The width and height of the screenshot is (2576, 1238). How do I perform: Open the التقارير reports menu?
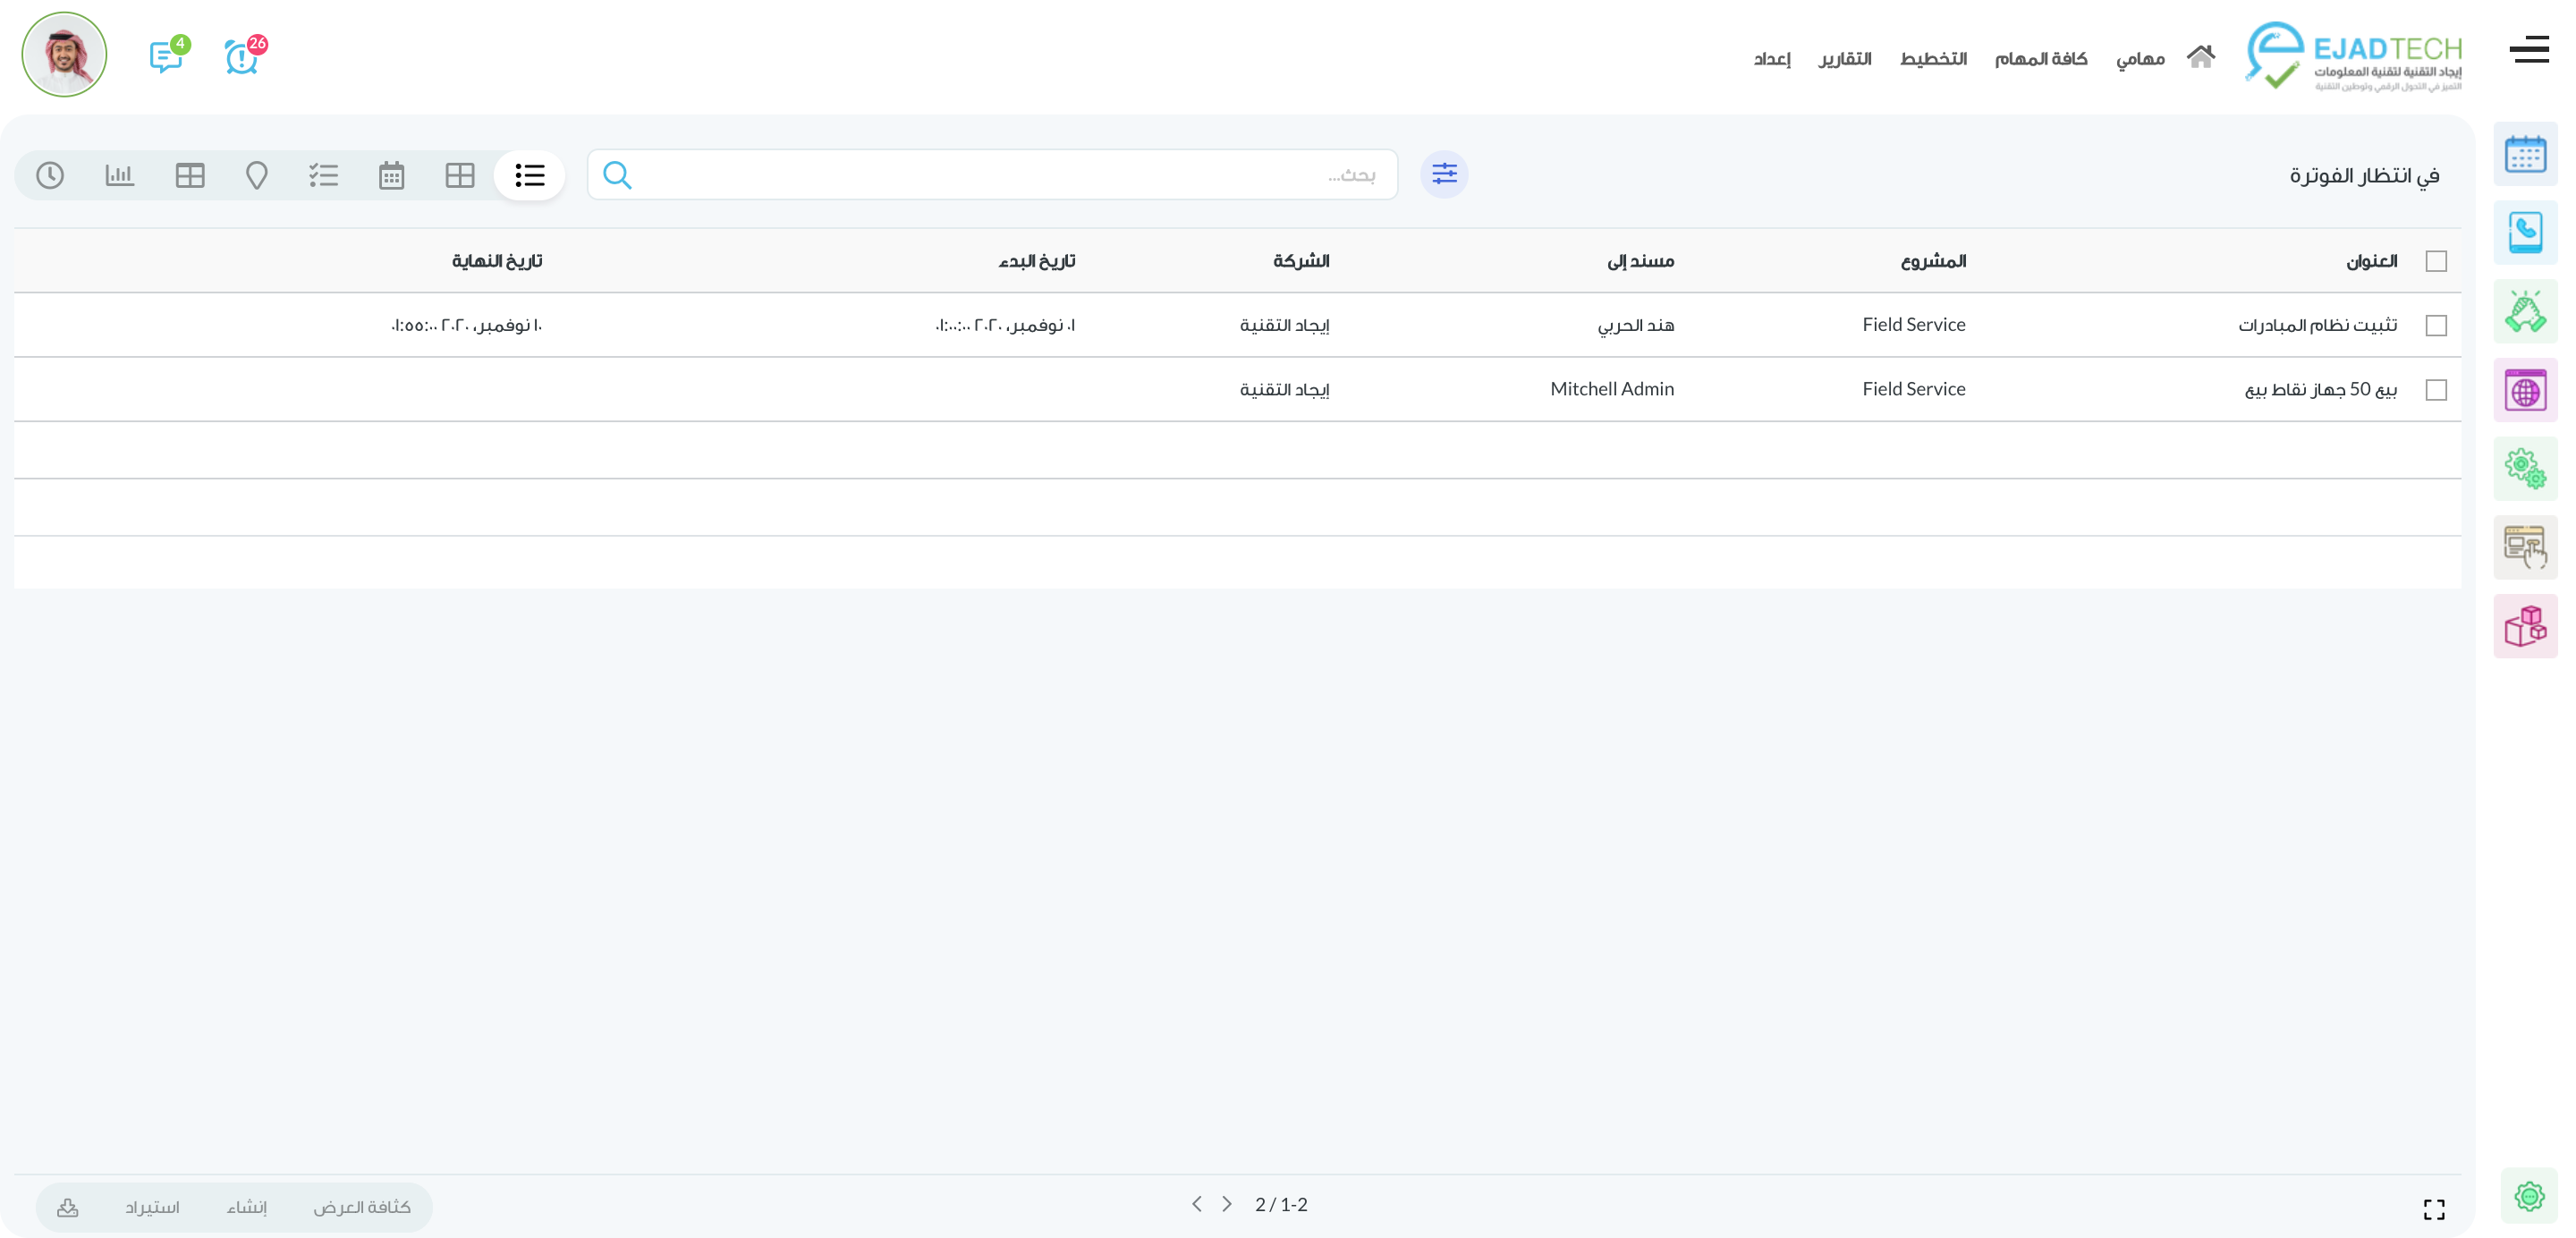point(1845,59)
